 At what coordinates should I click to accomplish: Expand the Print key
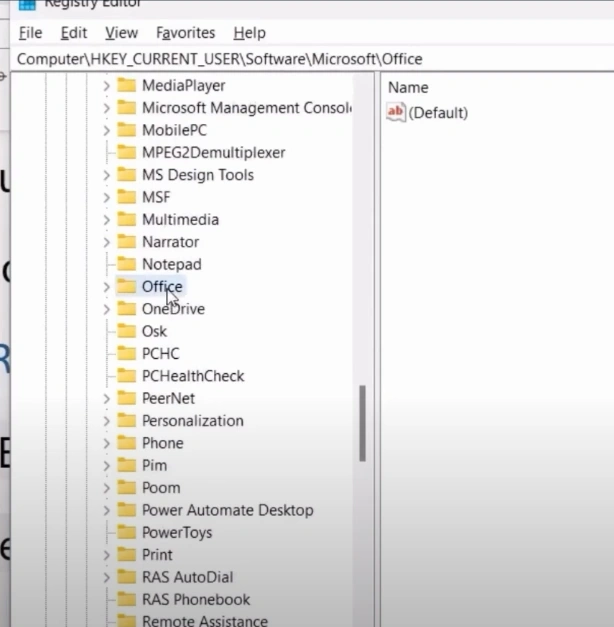[x=106, y=555]
